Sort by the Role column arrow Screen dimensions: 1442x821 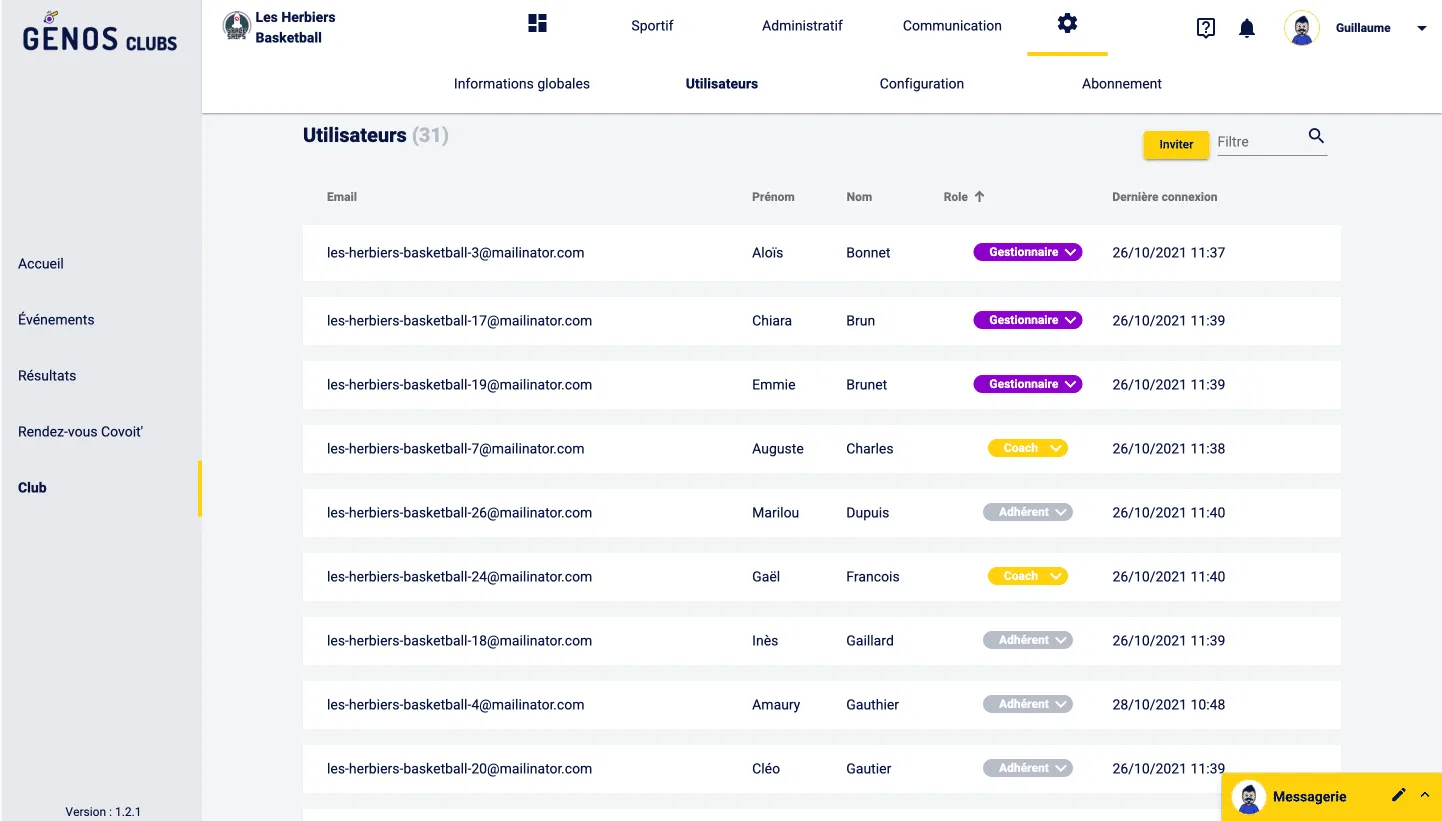(x=979, y=197)
